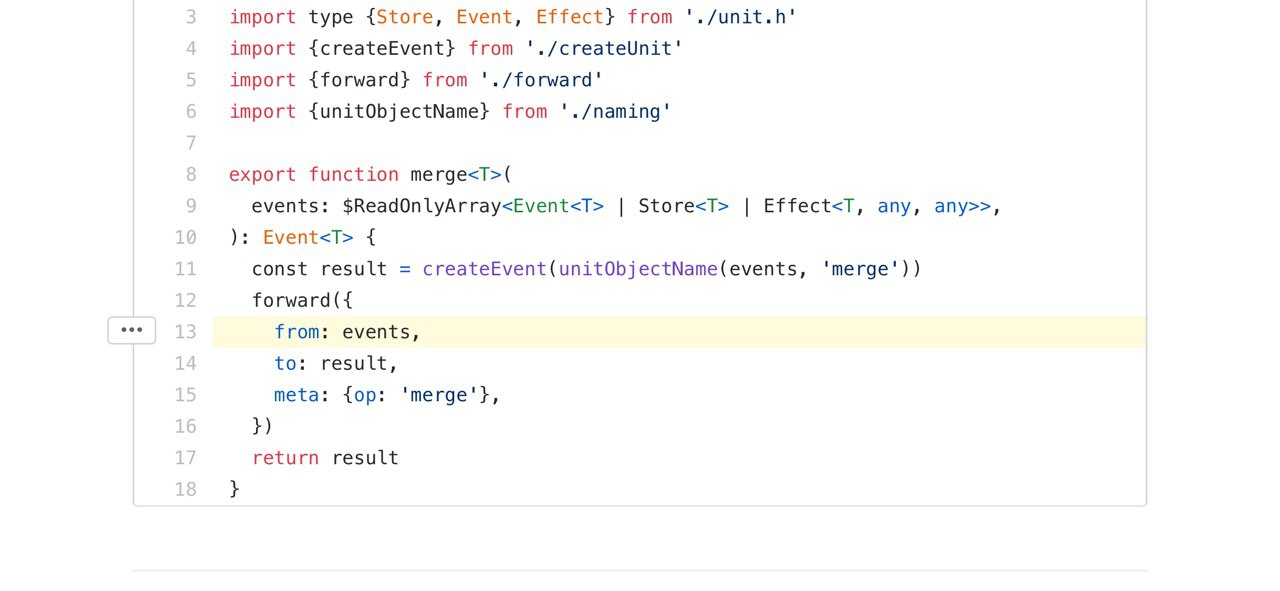The height and width of the screenshot is (591, 1280).
Task: Click 'return result' statement
Action: pyautogui.click(x=325, y=458)
